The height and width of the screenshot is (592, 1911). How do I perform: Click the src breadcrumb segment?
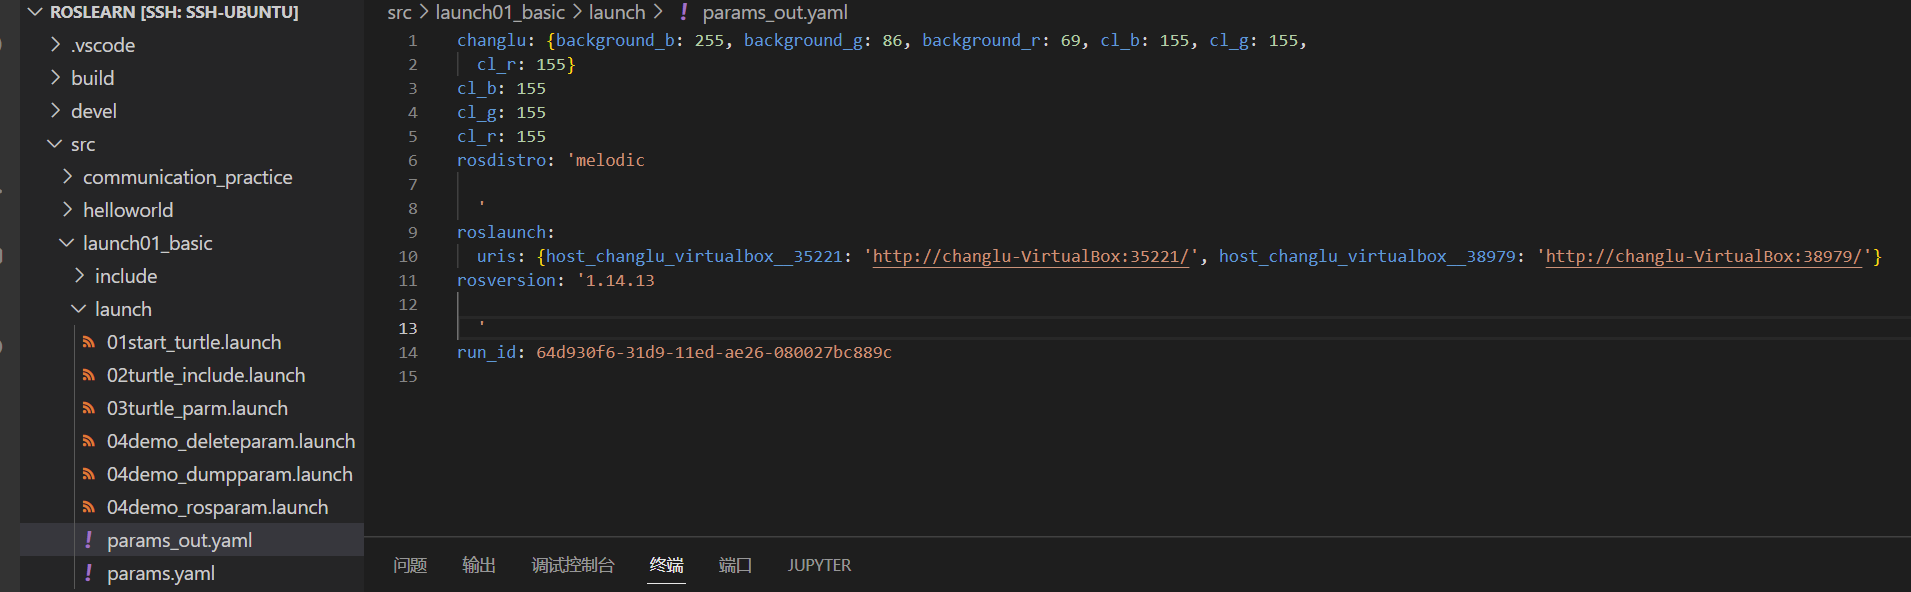coord(399,12)
